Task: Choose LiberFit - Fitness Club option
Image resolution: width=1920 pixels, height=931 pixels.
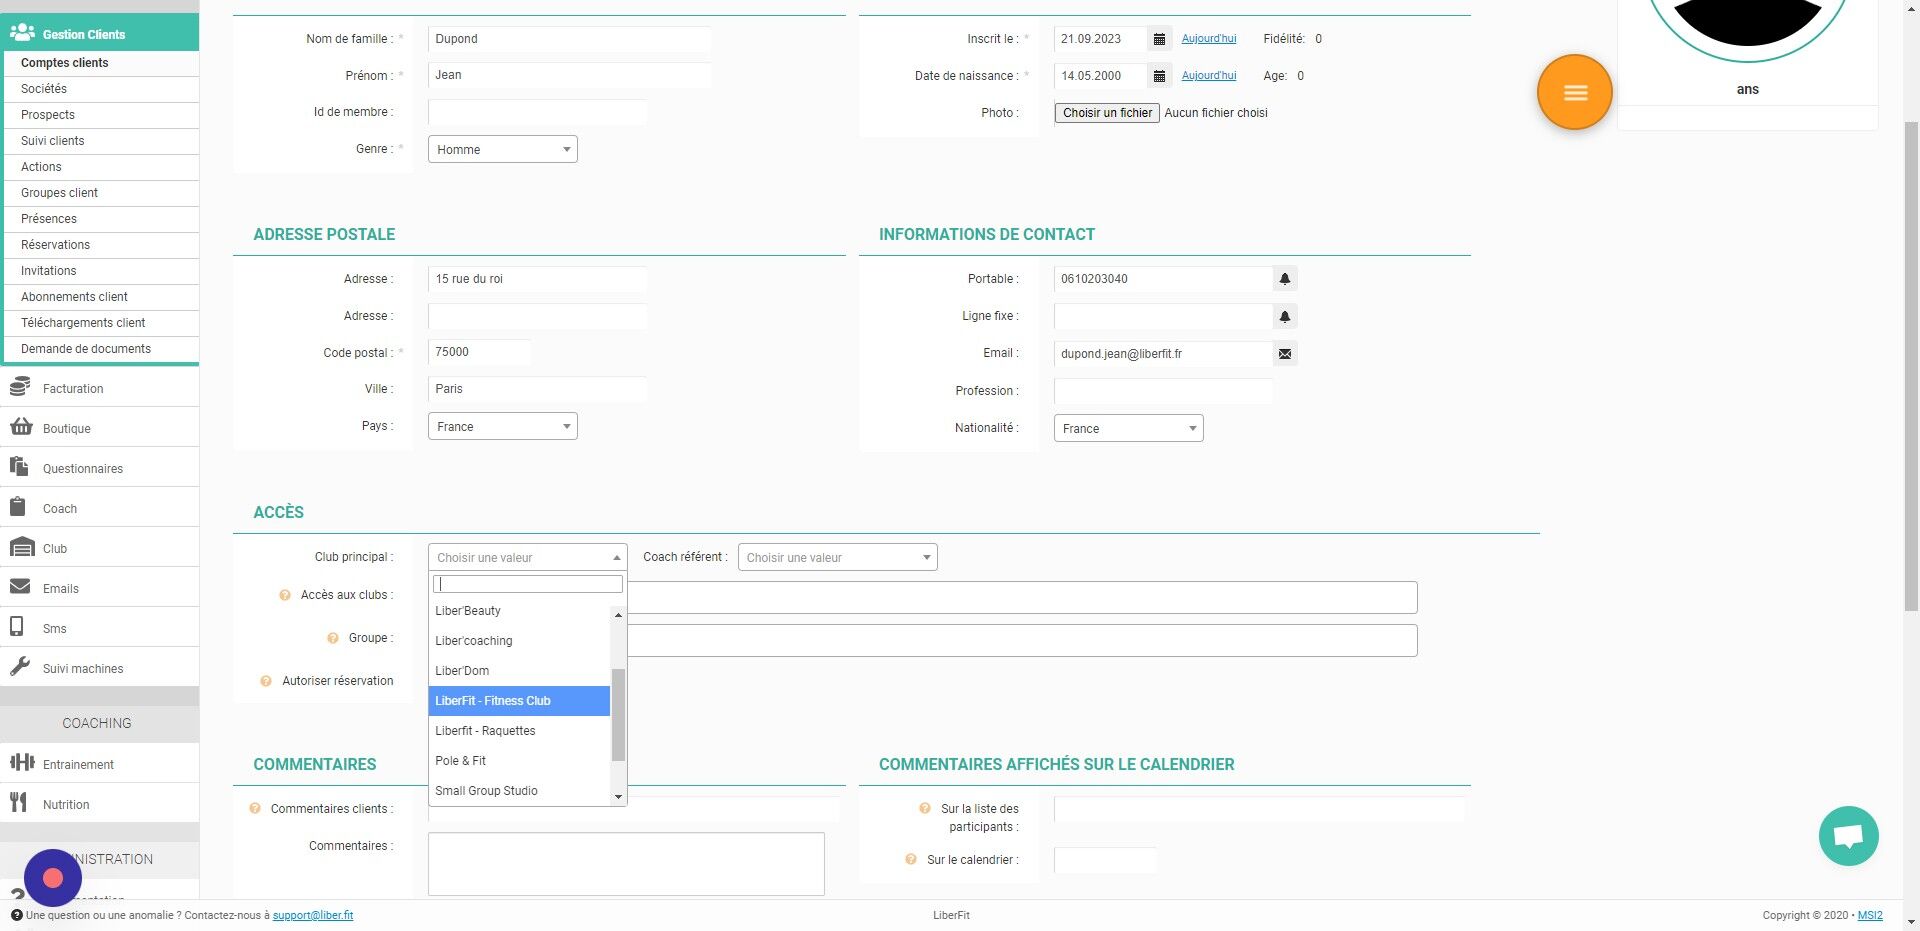Action: [520, 701]
